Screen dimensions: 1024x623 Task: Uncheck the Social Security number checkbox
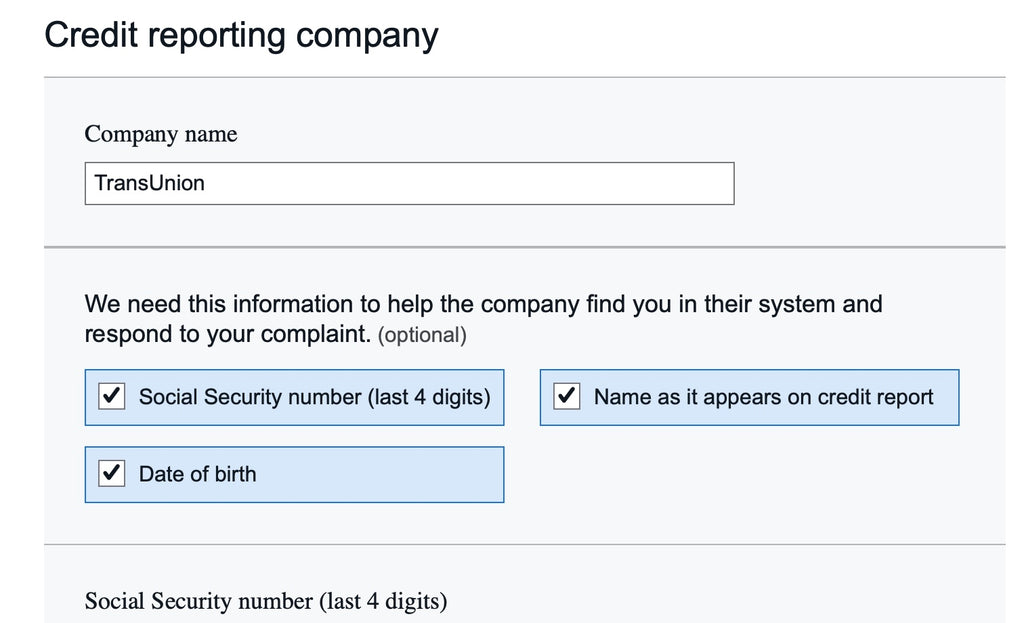tap(112, 397)
